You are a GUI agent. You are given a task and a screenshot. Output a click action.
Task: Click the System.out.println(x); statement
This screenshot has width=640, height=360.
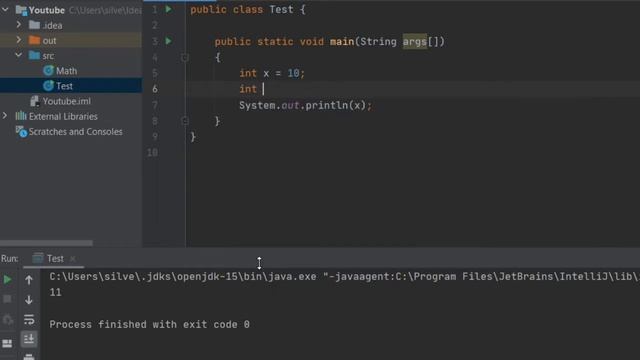coord(305,105)
